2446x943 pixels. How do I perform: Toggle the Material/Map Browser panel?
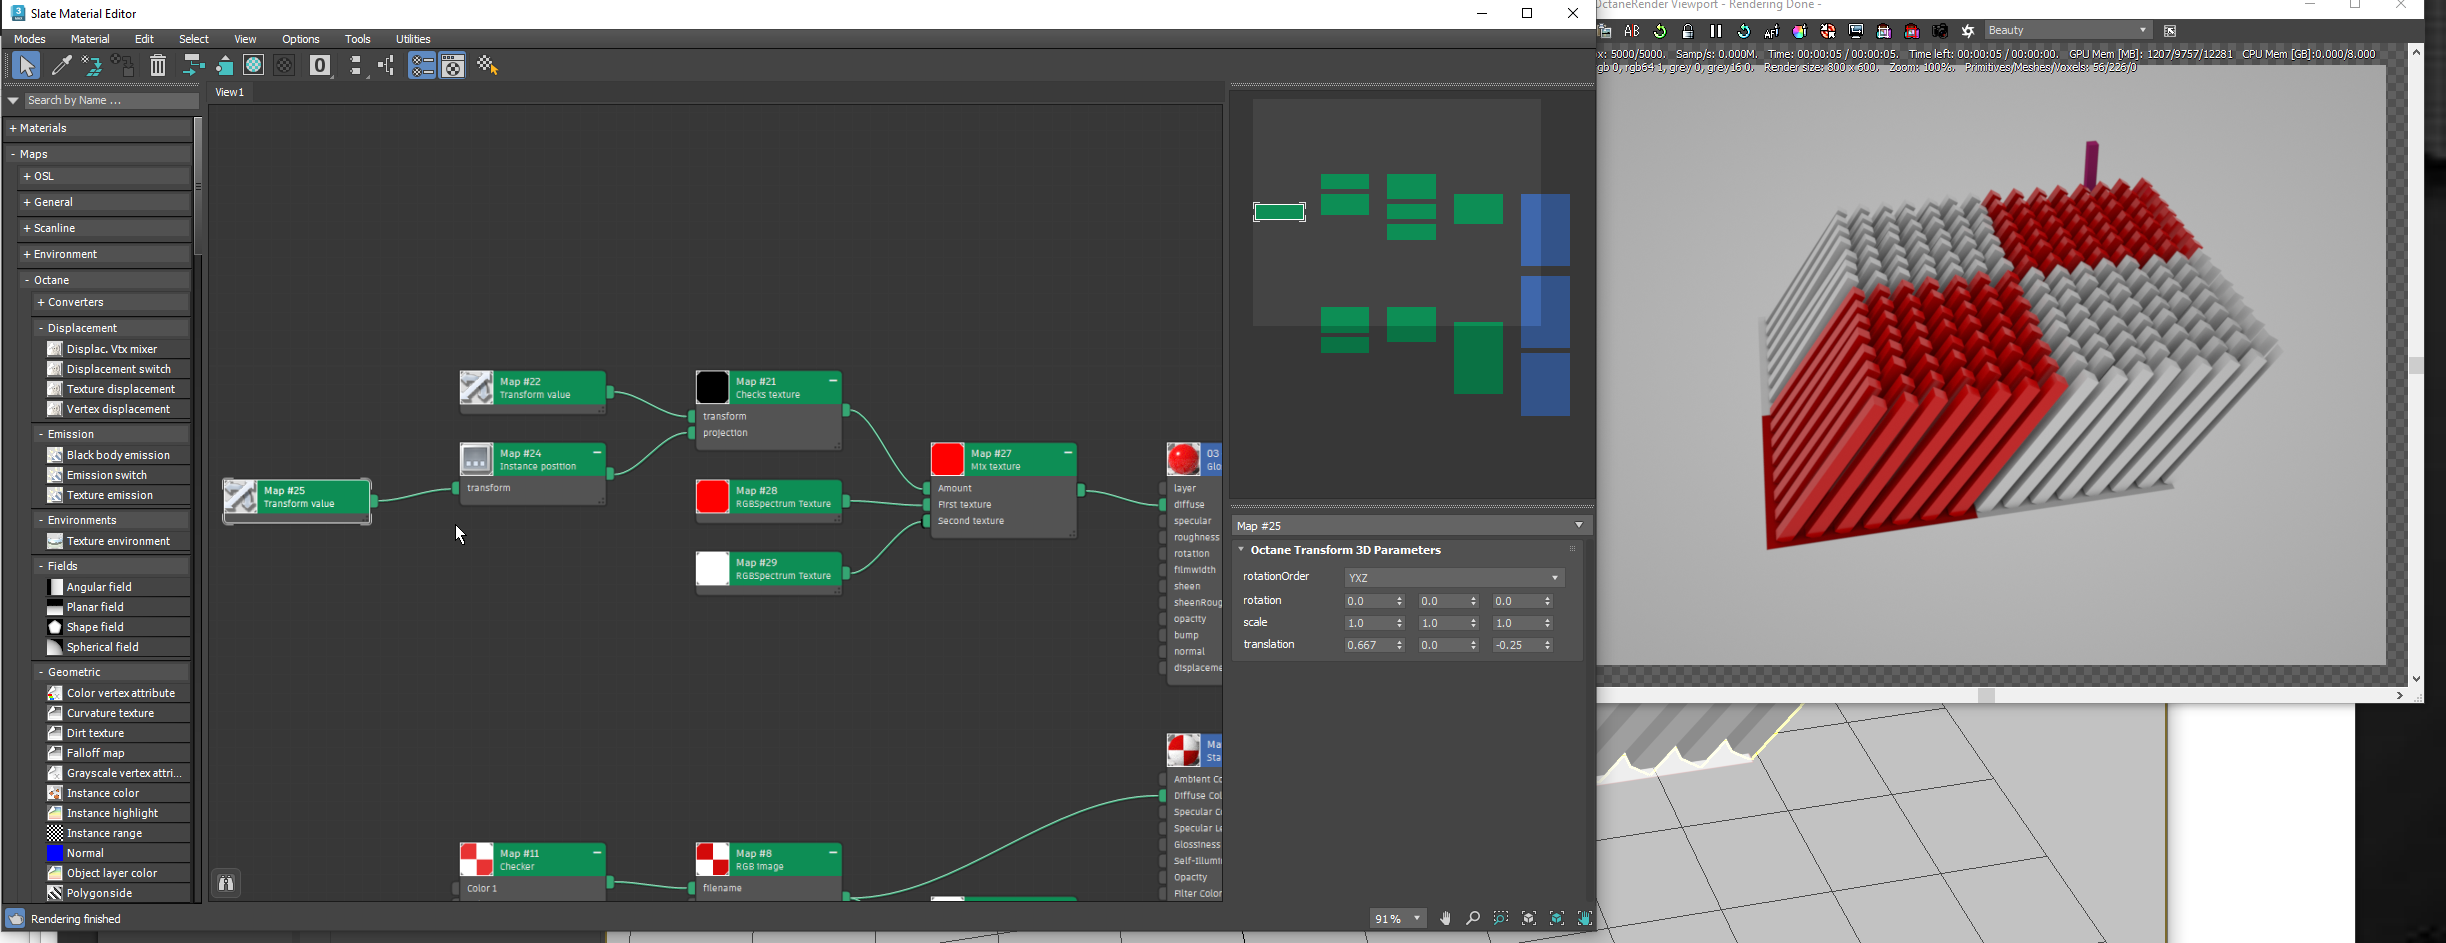tap(422, 66)
